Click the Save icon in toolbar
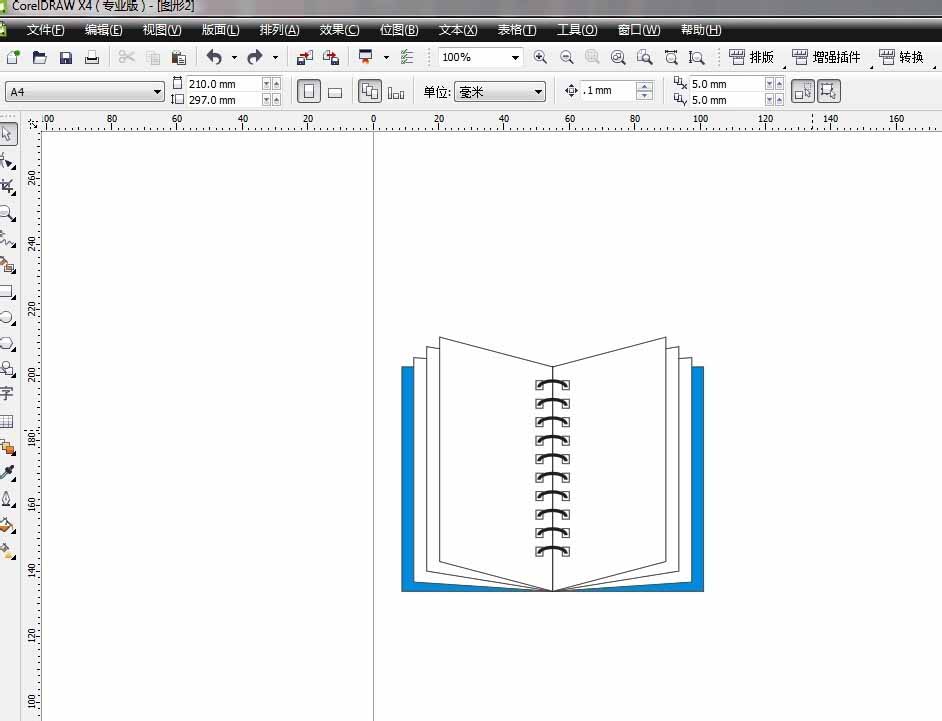942x721 pixels. coord(66,58)
